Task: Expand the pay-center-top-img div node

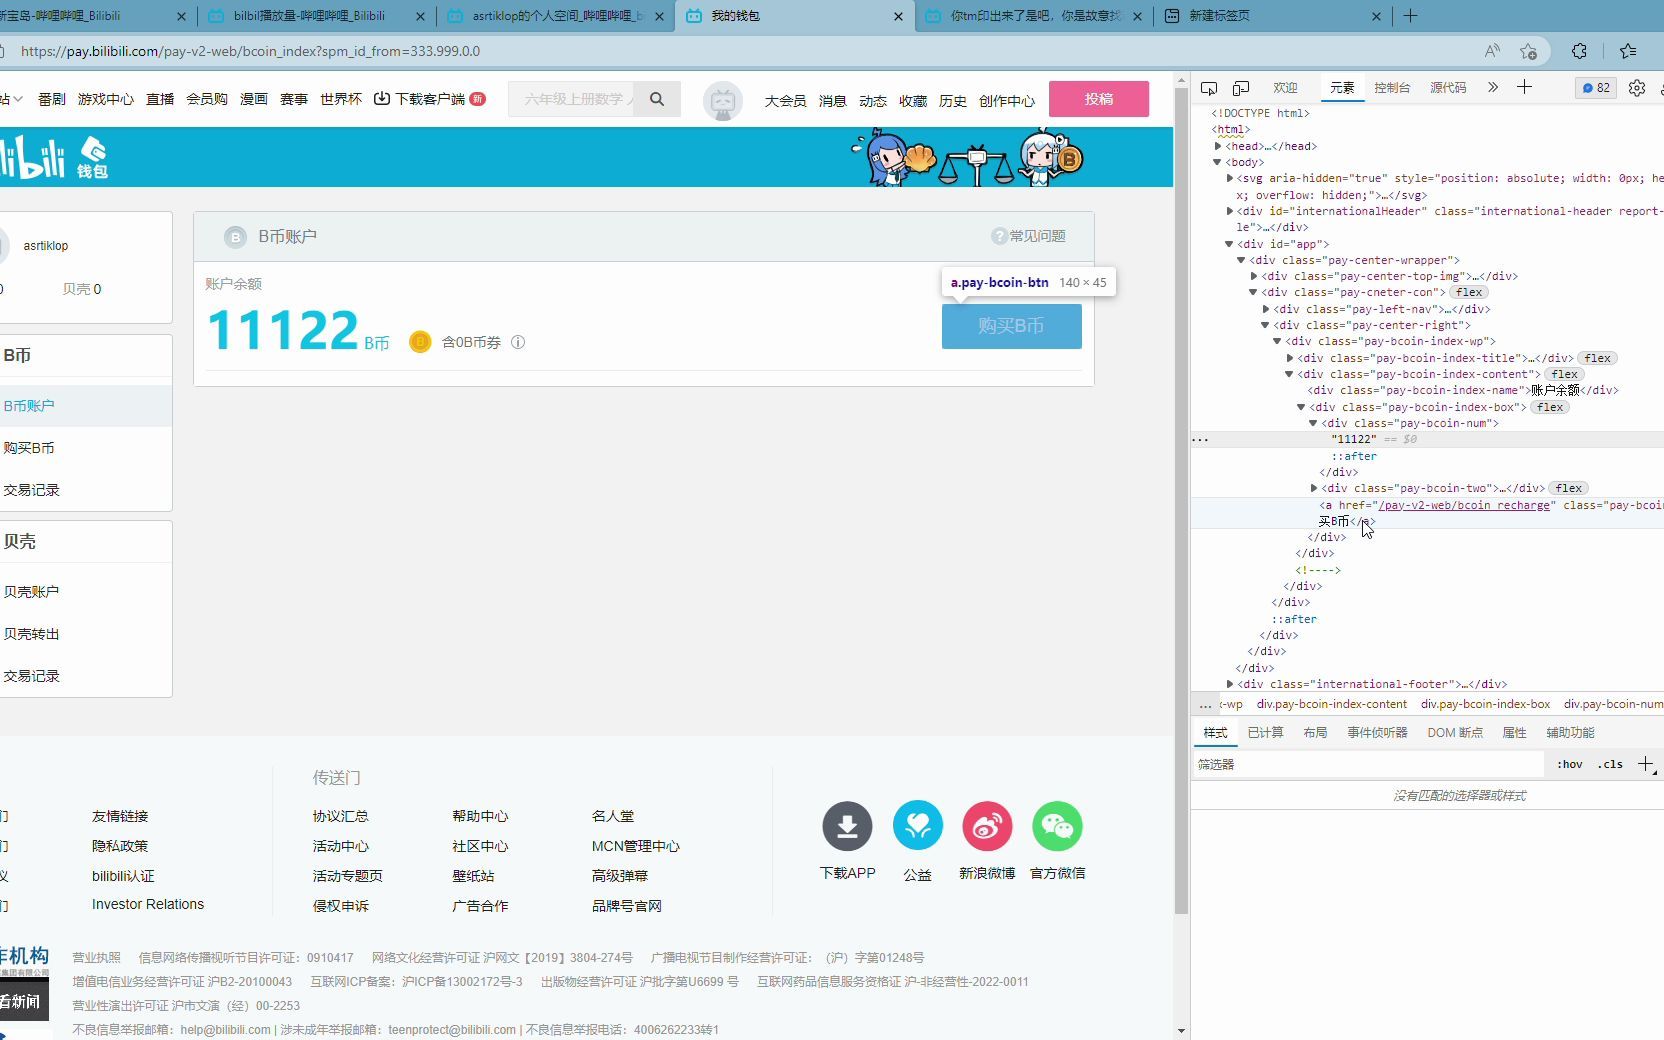Action: (1254, 276)
